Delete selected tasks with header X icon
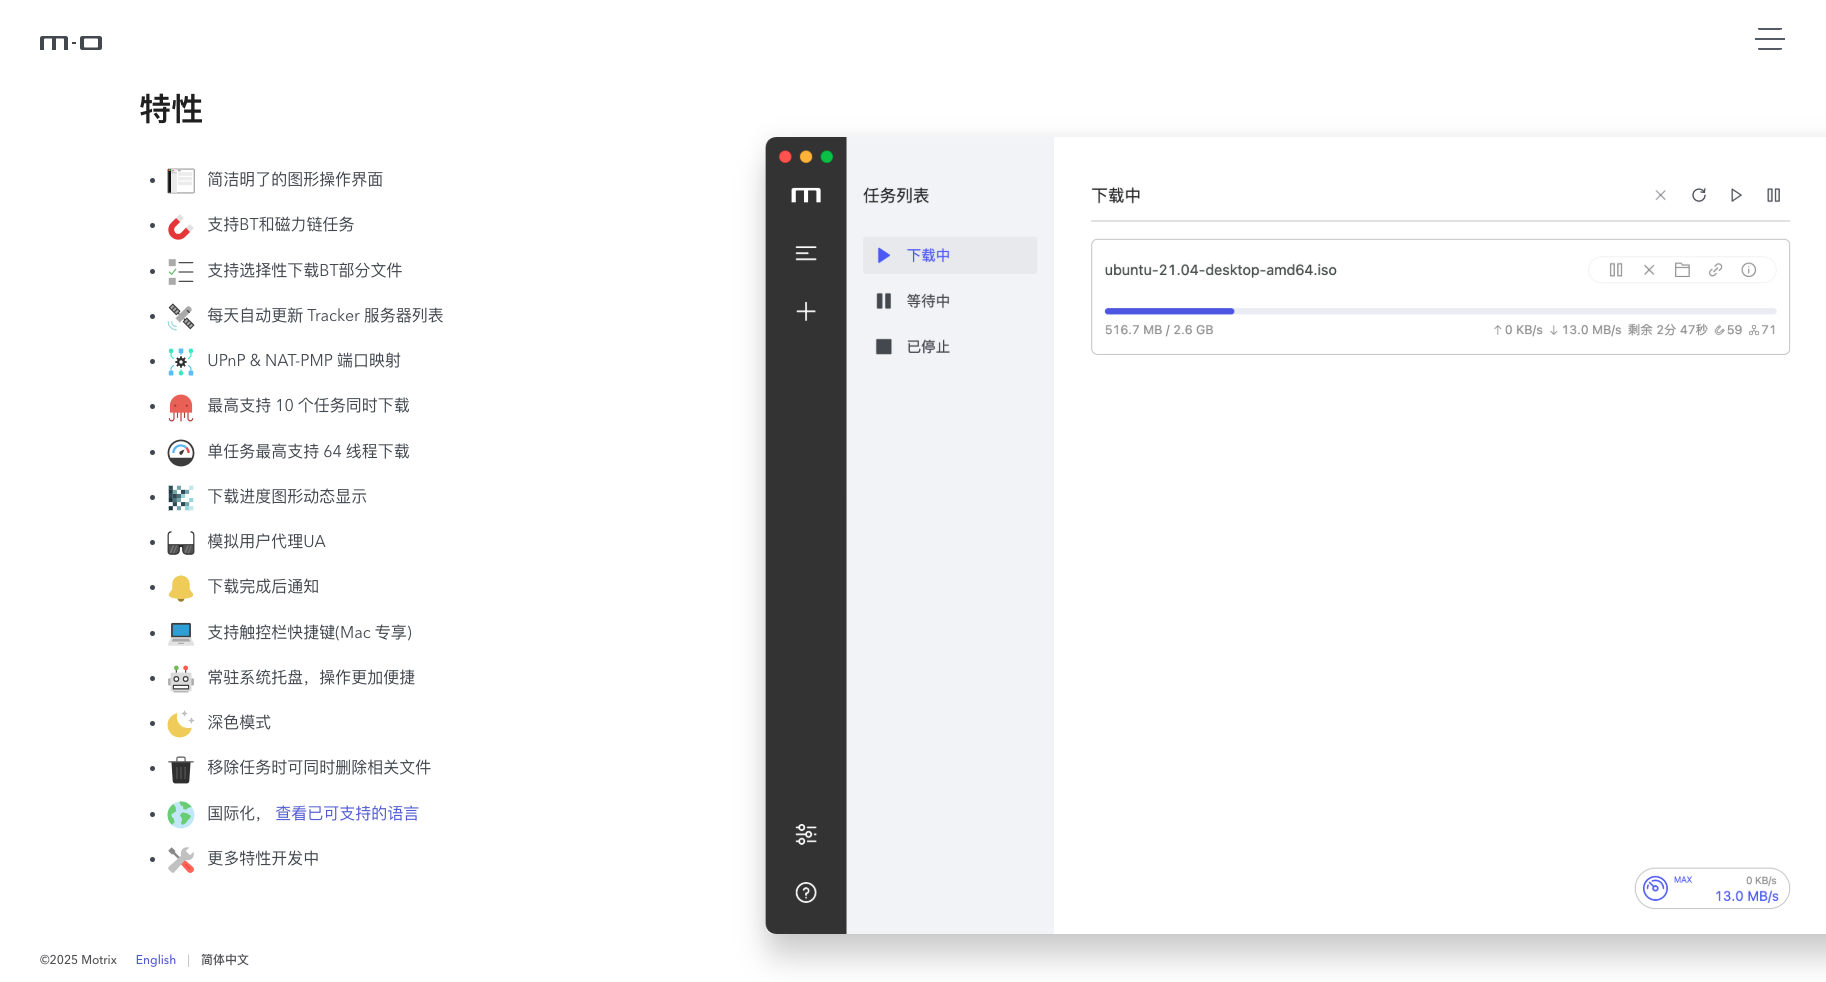Image resolution: width=1826 pixels, height=982 pixels. pos(1660,195)
